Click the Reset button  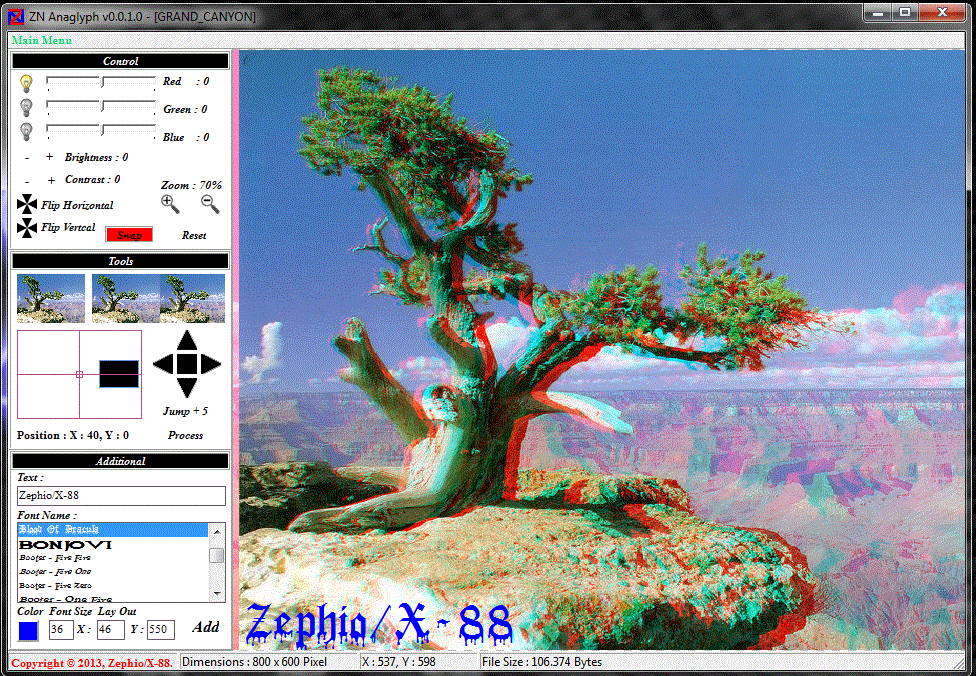pyautogui.click(x=194, y=235)
